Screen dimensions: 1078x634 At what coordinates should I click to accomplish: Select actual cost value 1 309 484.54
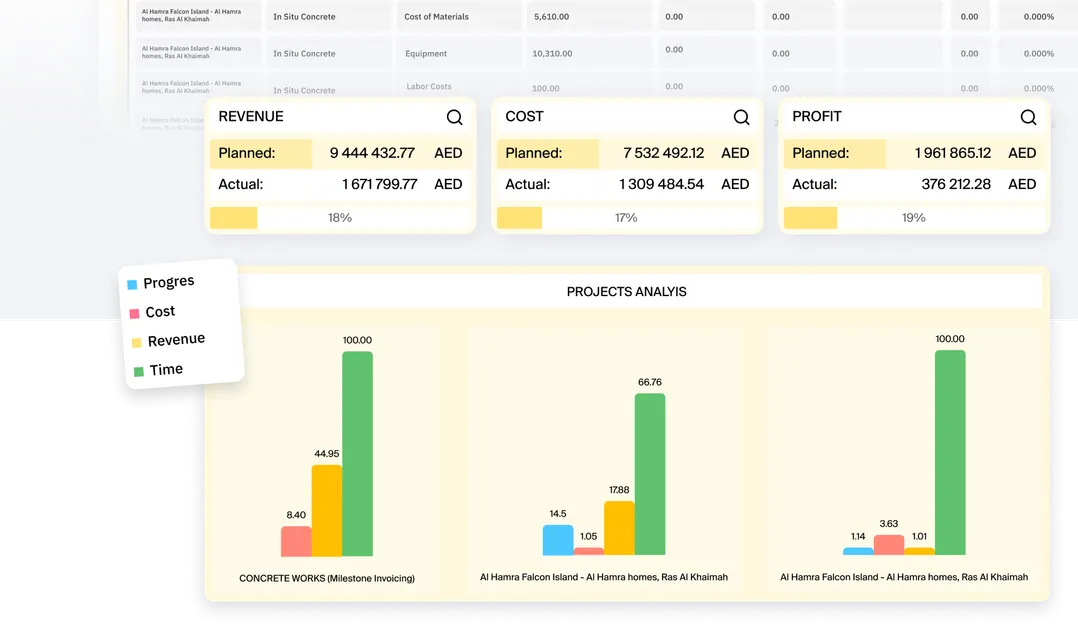point(661,184)
